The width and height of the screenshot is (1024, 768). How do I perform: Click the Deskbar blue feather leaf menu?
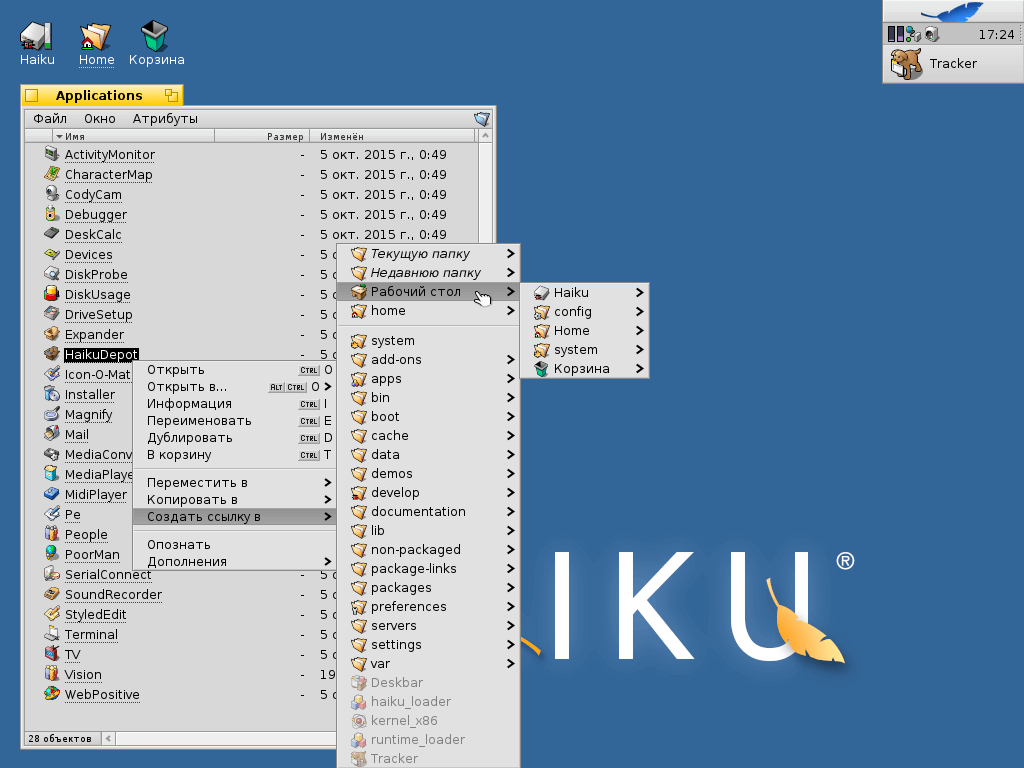pyautogui.click(x=953, y=11)
